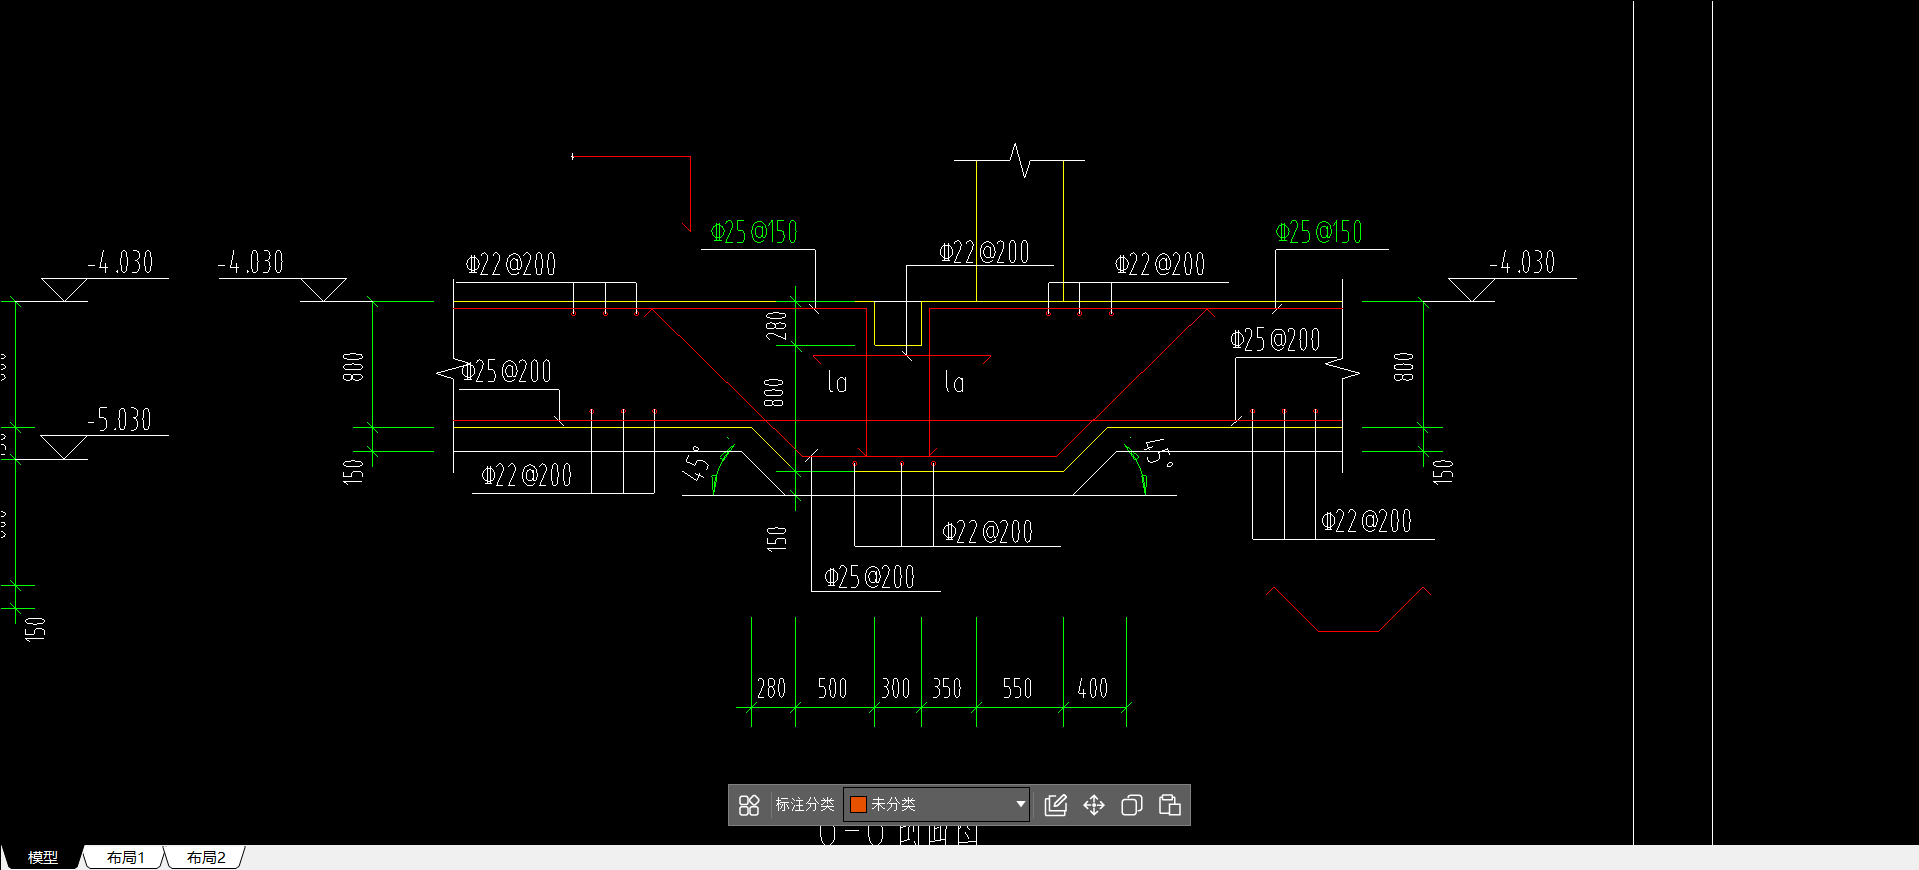The image size is (1919, 870).
Task: Select the right 45° angle annotation
Action: pyautogui.click(x=1158, y=452)
